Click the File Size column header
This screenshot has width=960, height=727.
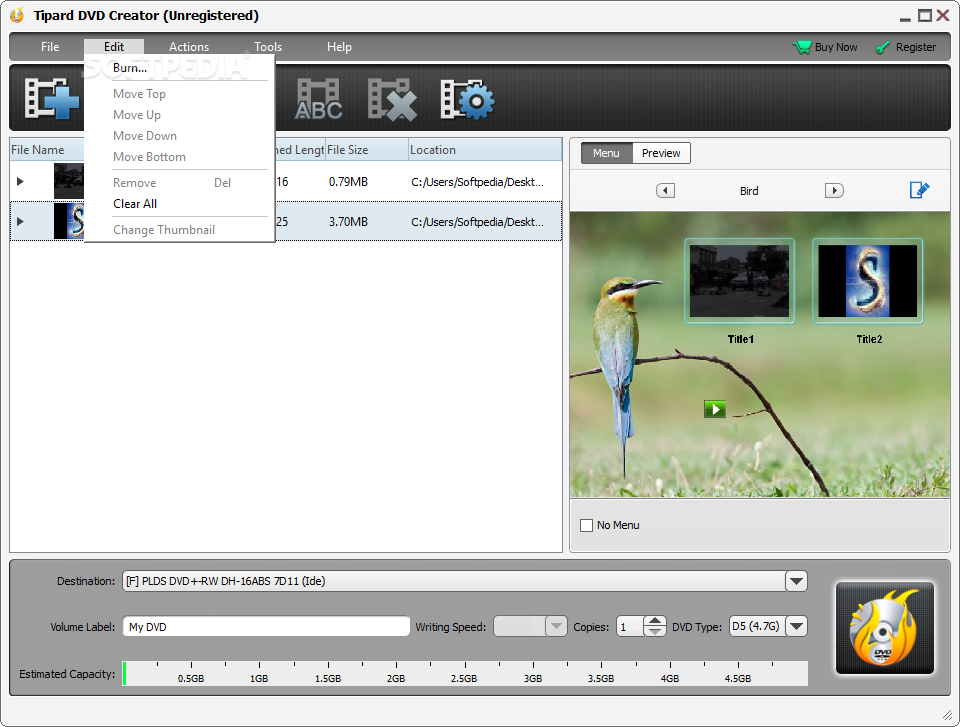tap(366, 150)
